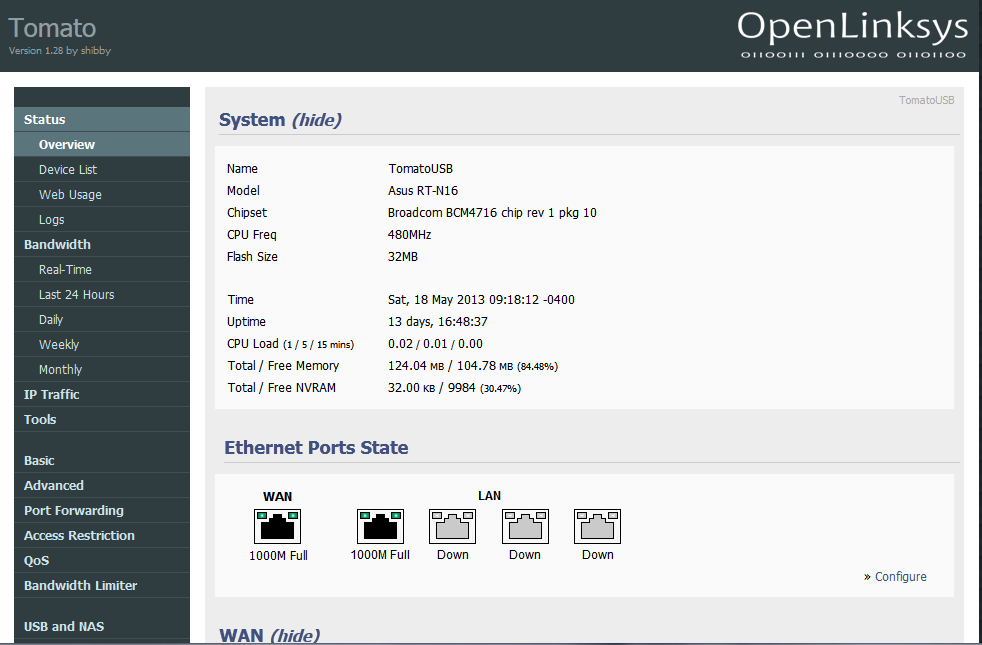Screen dimensions: 982x645
Task: Click the Chipset label
Action: pos(247,213)
